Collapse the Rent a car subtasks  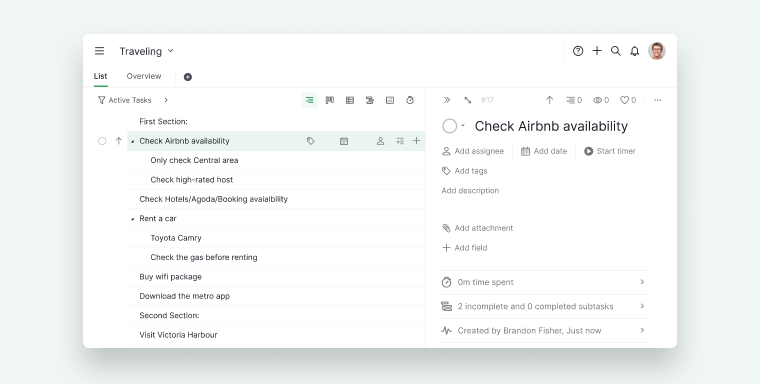pos(133,219)
